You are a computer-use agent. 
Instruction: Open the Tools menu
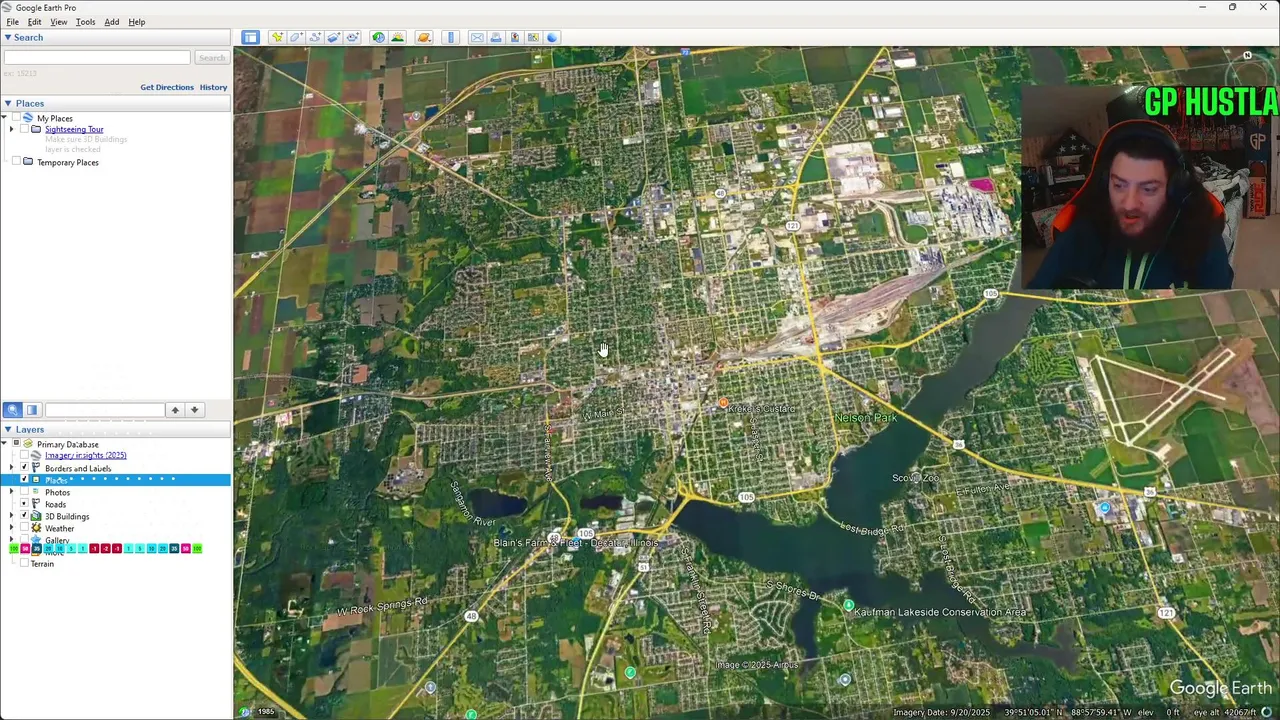click(85, 22)
